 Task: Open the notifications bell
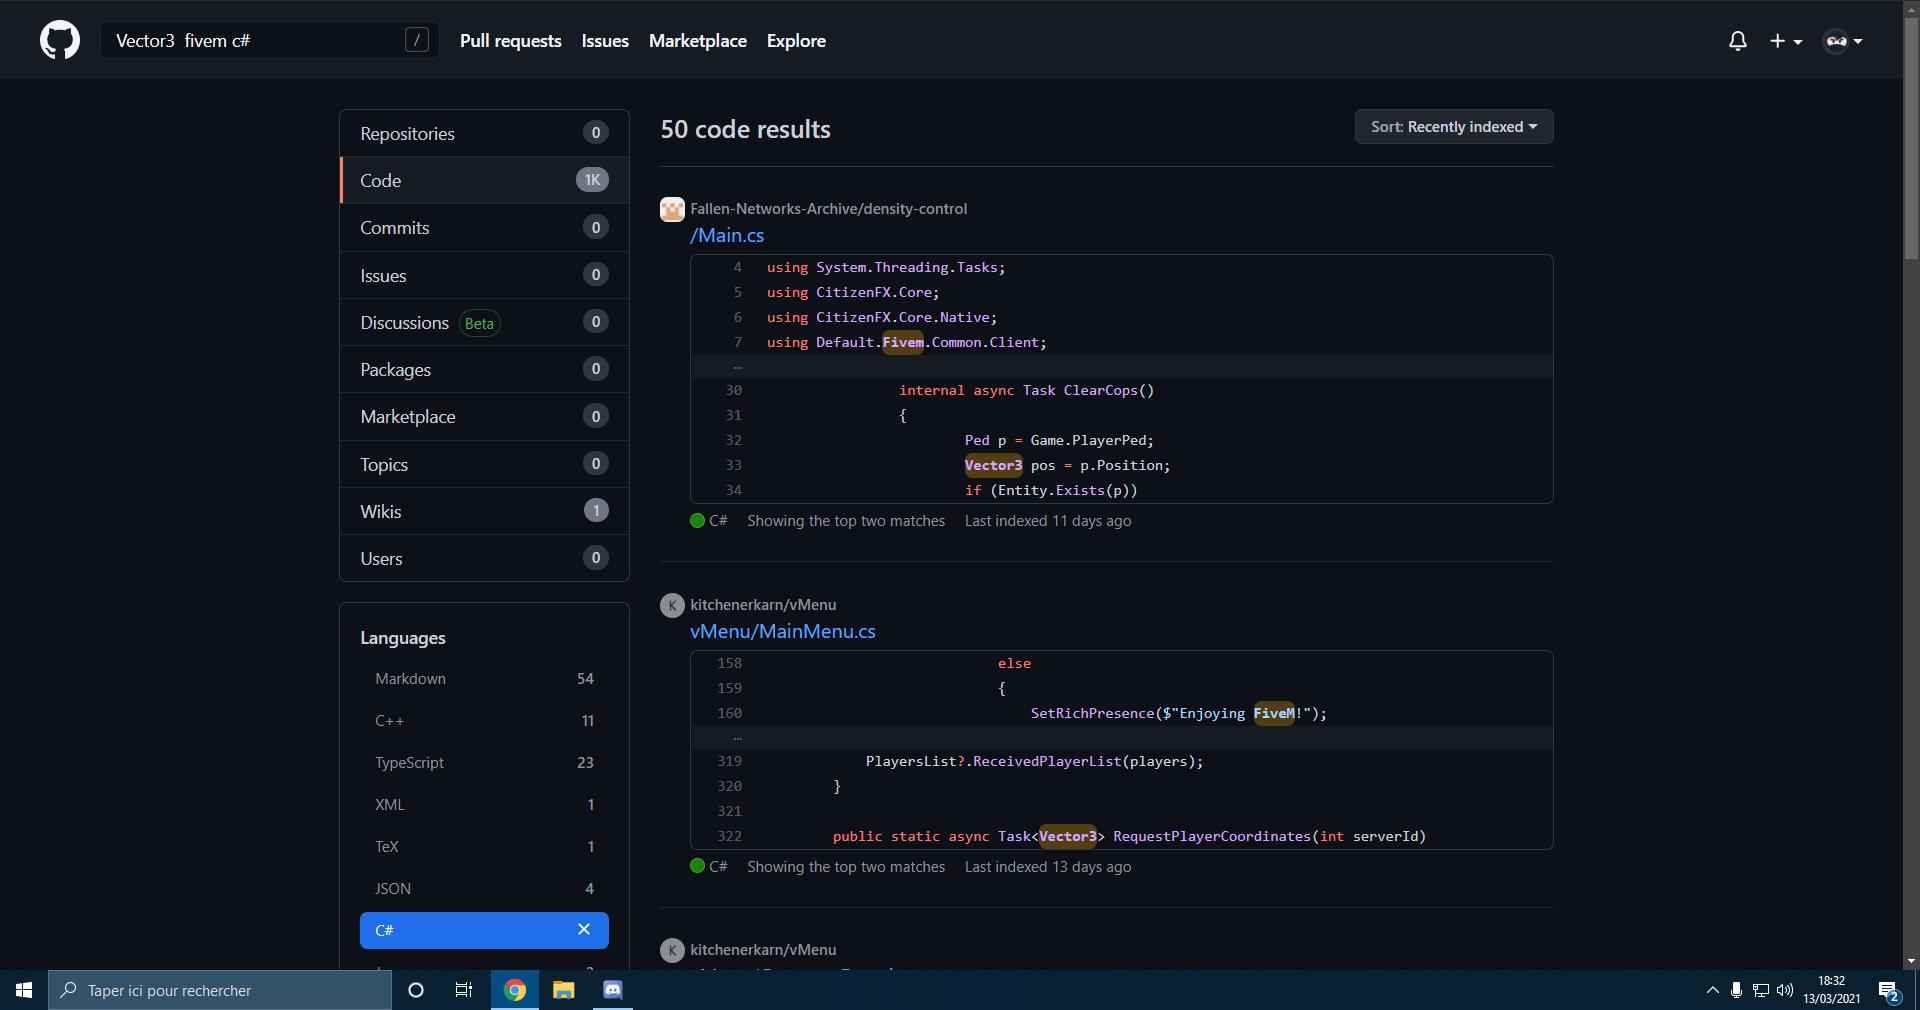[x=1737, y=41]
